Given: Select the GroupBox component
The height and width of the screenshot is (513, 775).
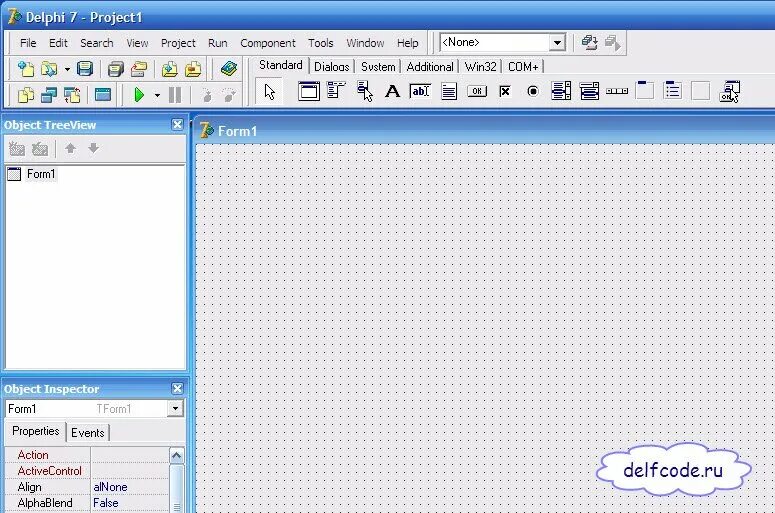Looking at the screenshot, I should click(645, 90).
